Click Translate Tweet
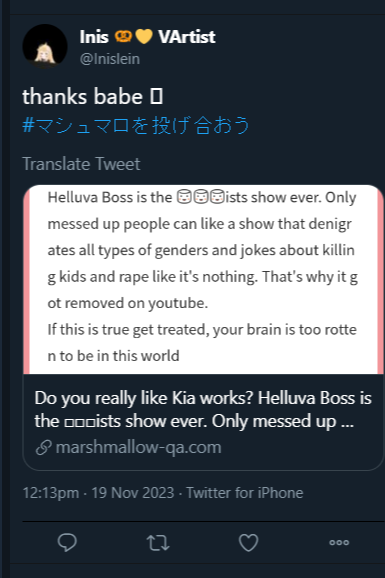Image resolution: width=385 pixels, height=578 pixels. (81, 164)
